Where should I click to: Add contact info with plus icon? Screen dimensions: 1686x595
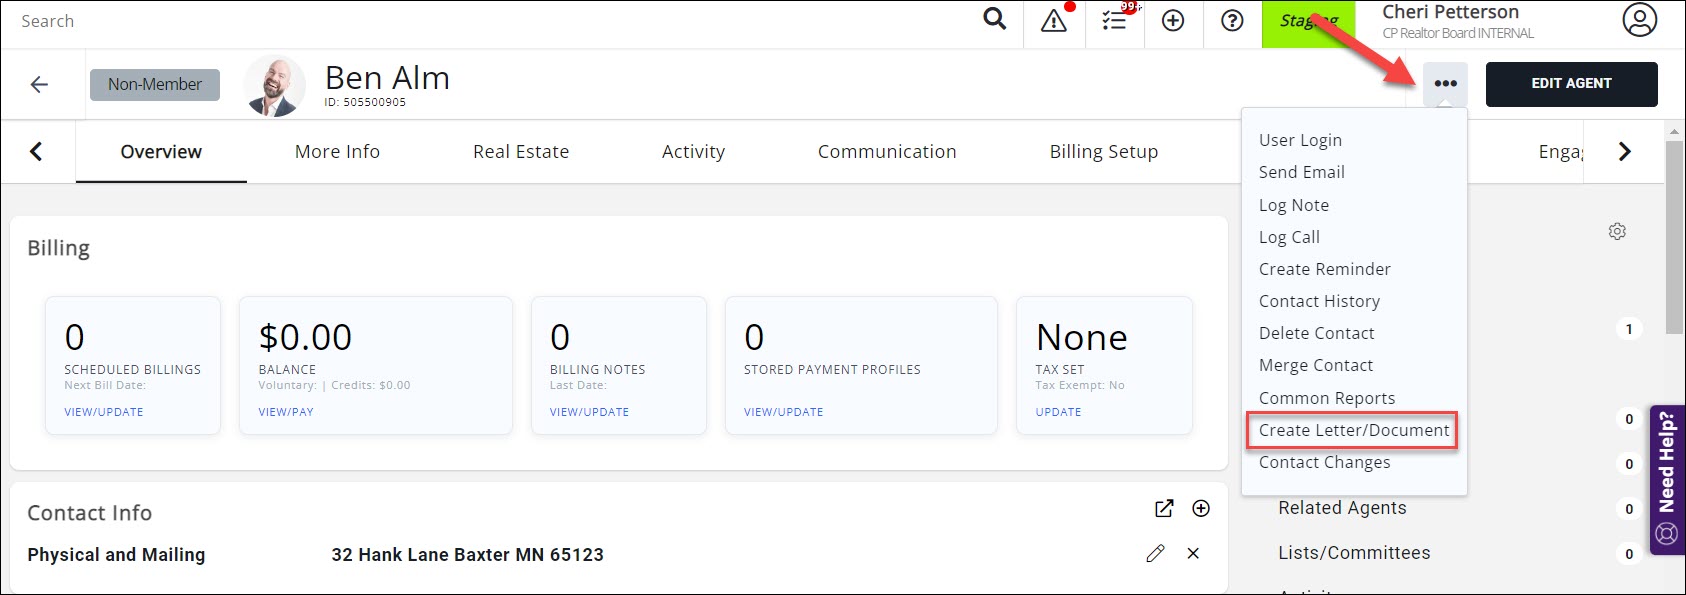[x=1201, y=509]
